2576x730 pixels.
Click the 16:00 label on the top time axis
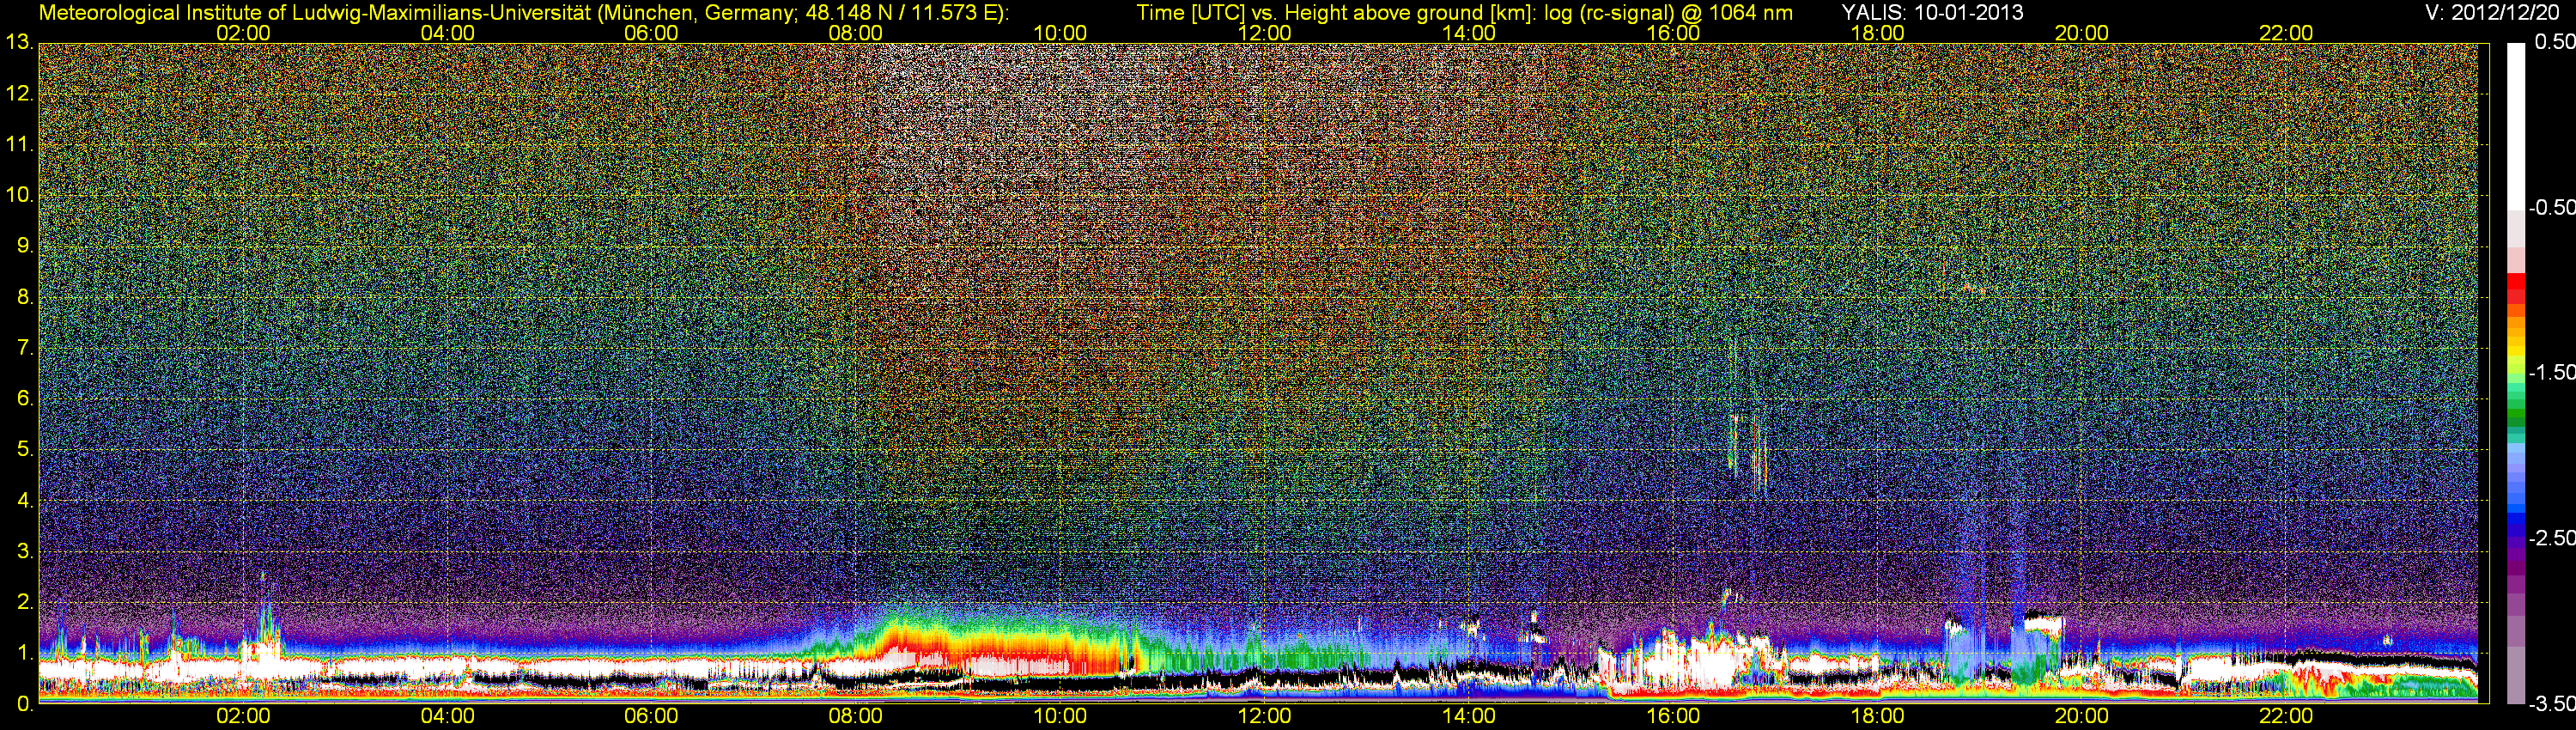(1673, 33)
